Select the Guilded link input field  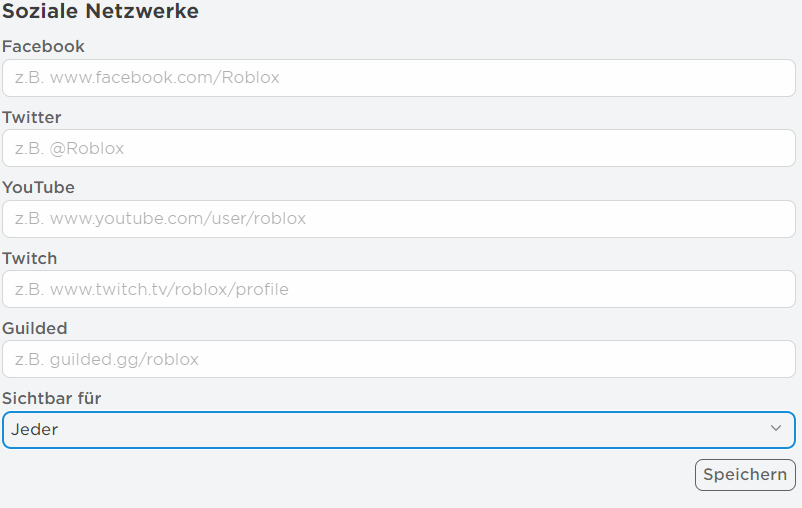399,359
